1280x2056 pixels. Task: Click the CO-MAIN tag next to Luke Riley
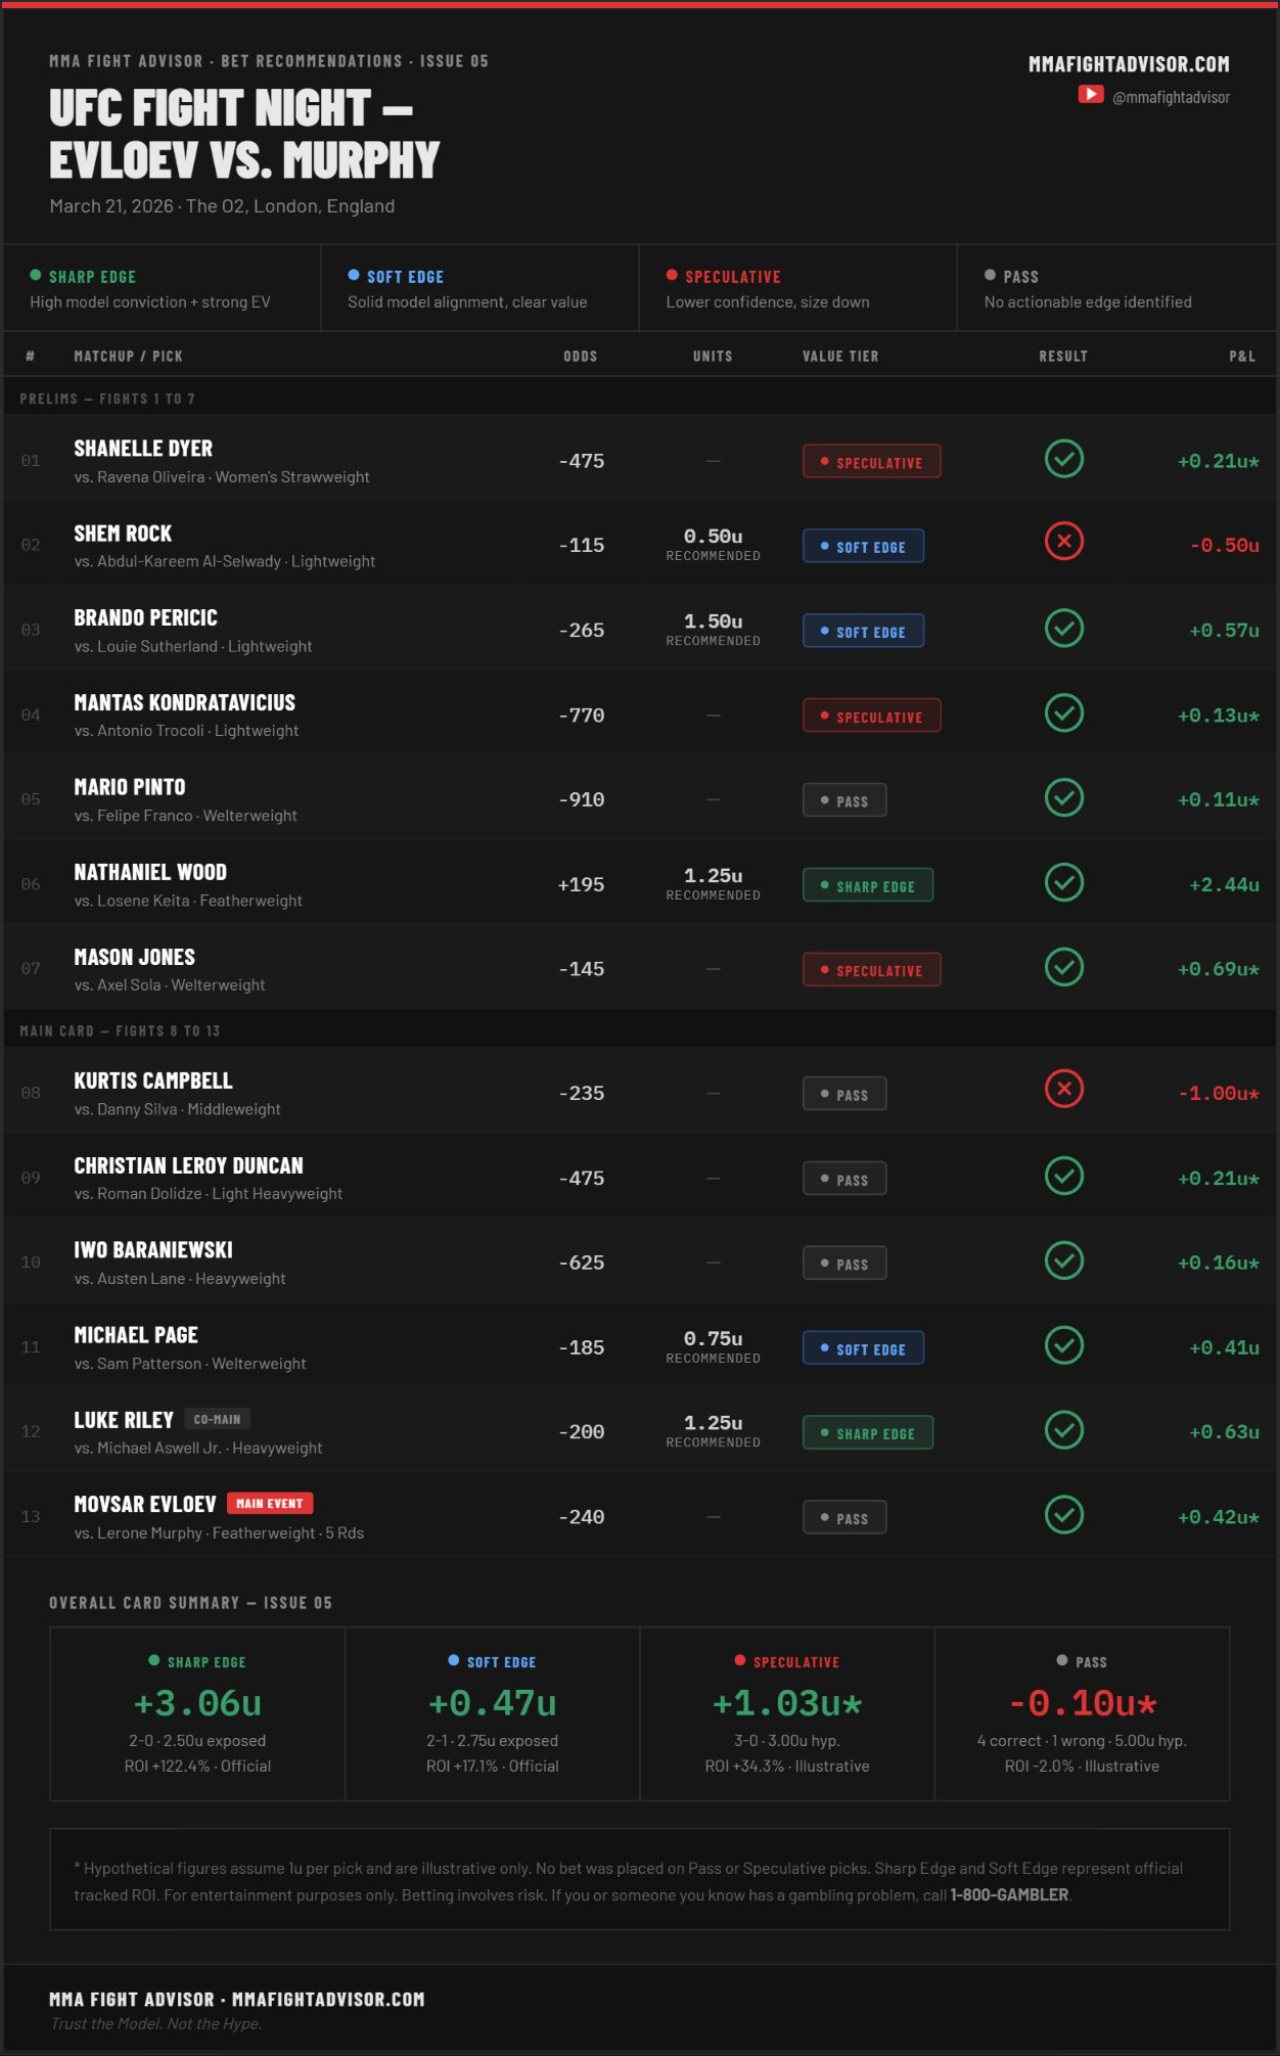pos(217,1419)
